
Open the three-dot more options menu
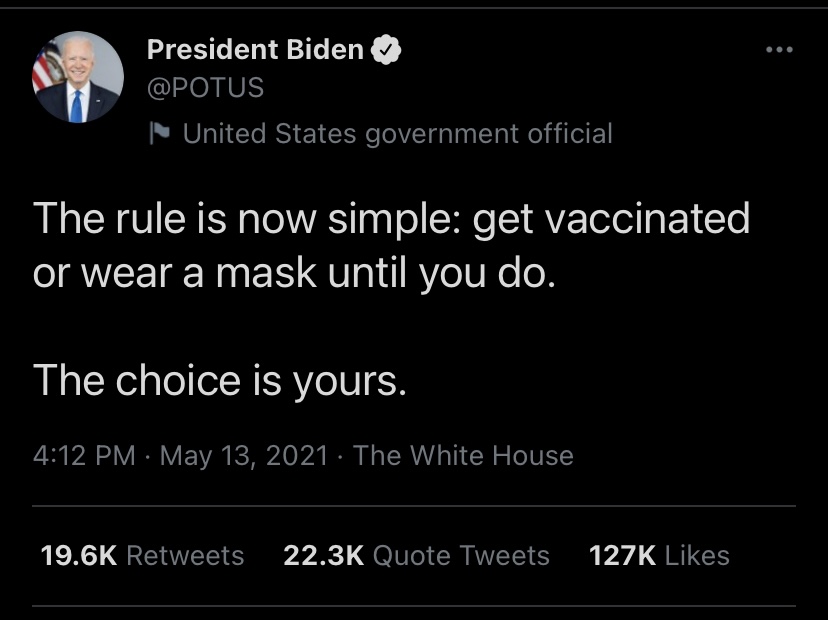tap(777, 49)
